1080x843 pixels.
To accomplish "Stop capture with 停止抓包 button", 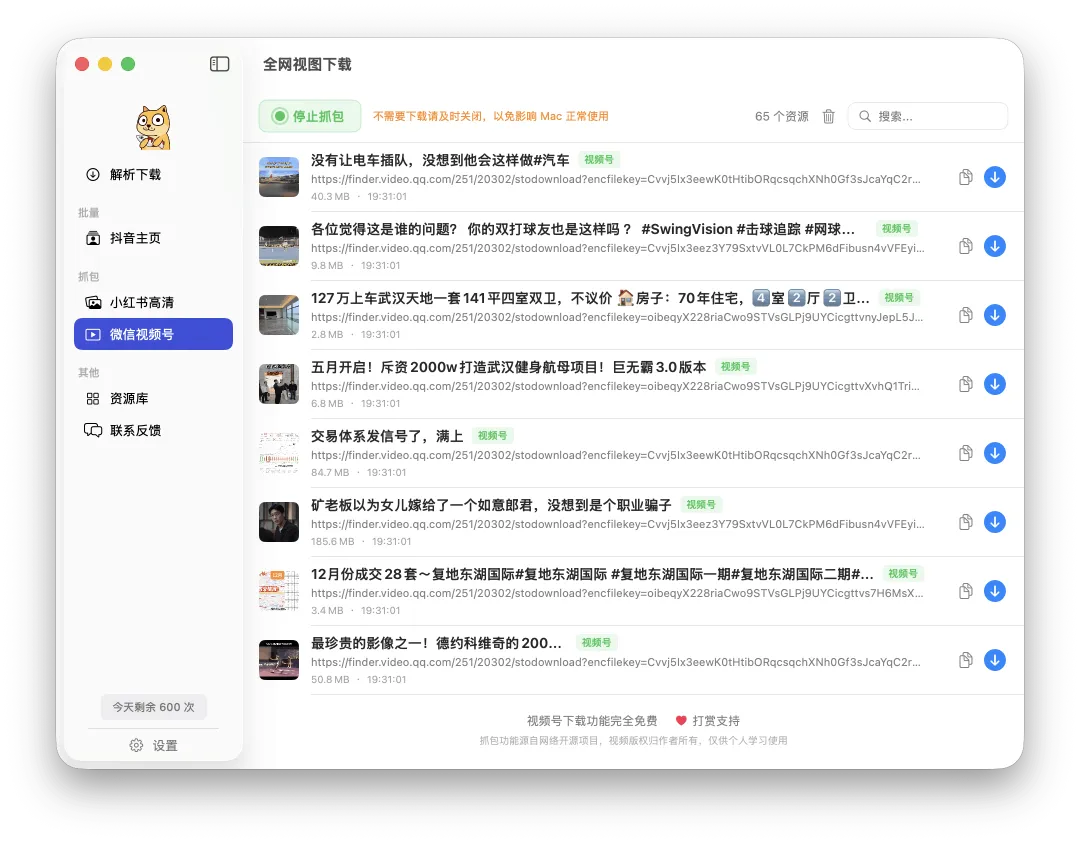I will (310, 116).
